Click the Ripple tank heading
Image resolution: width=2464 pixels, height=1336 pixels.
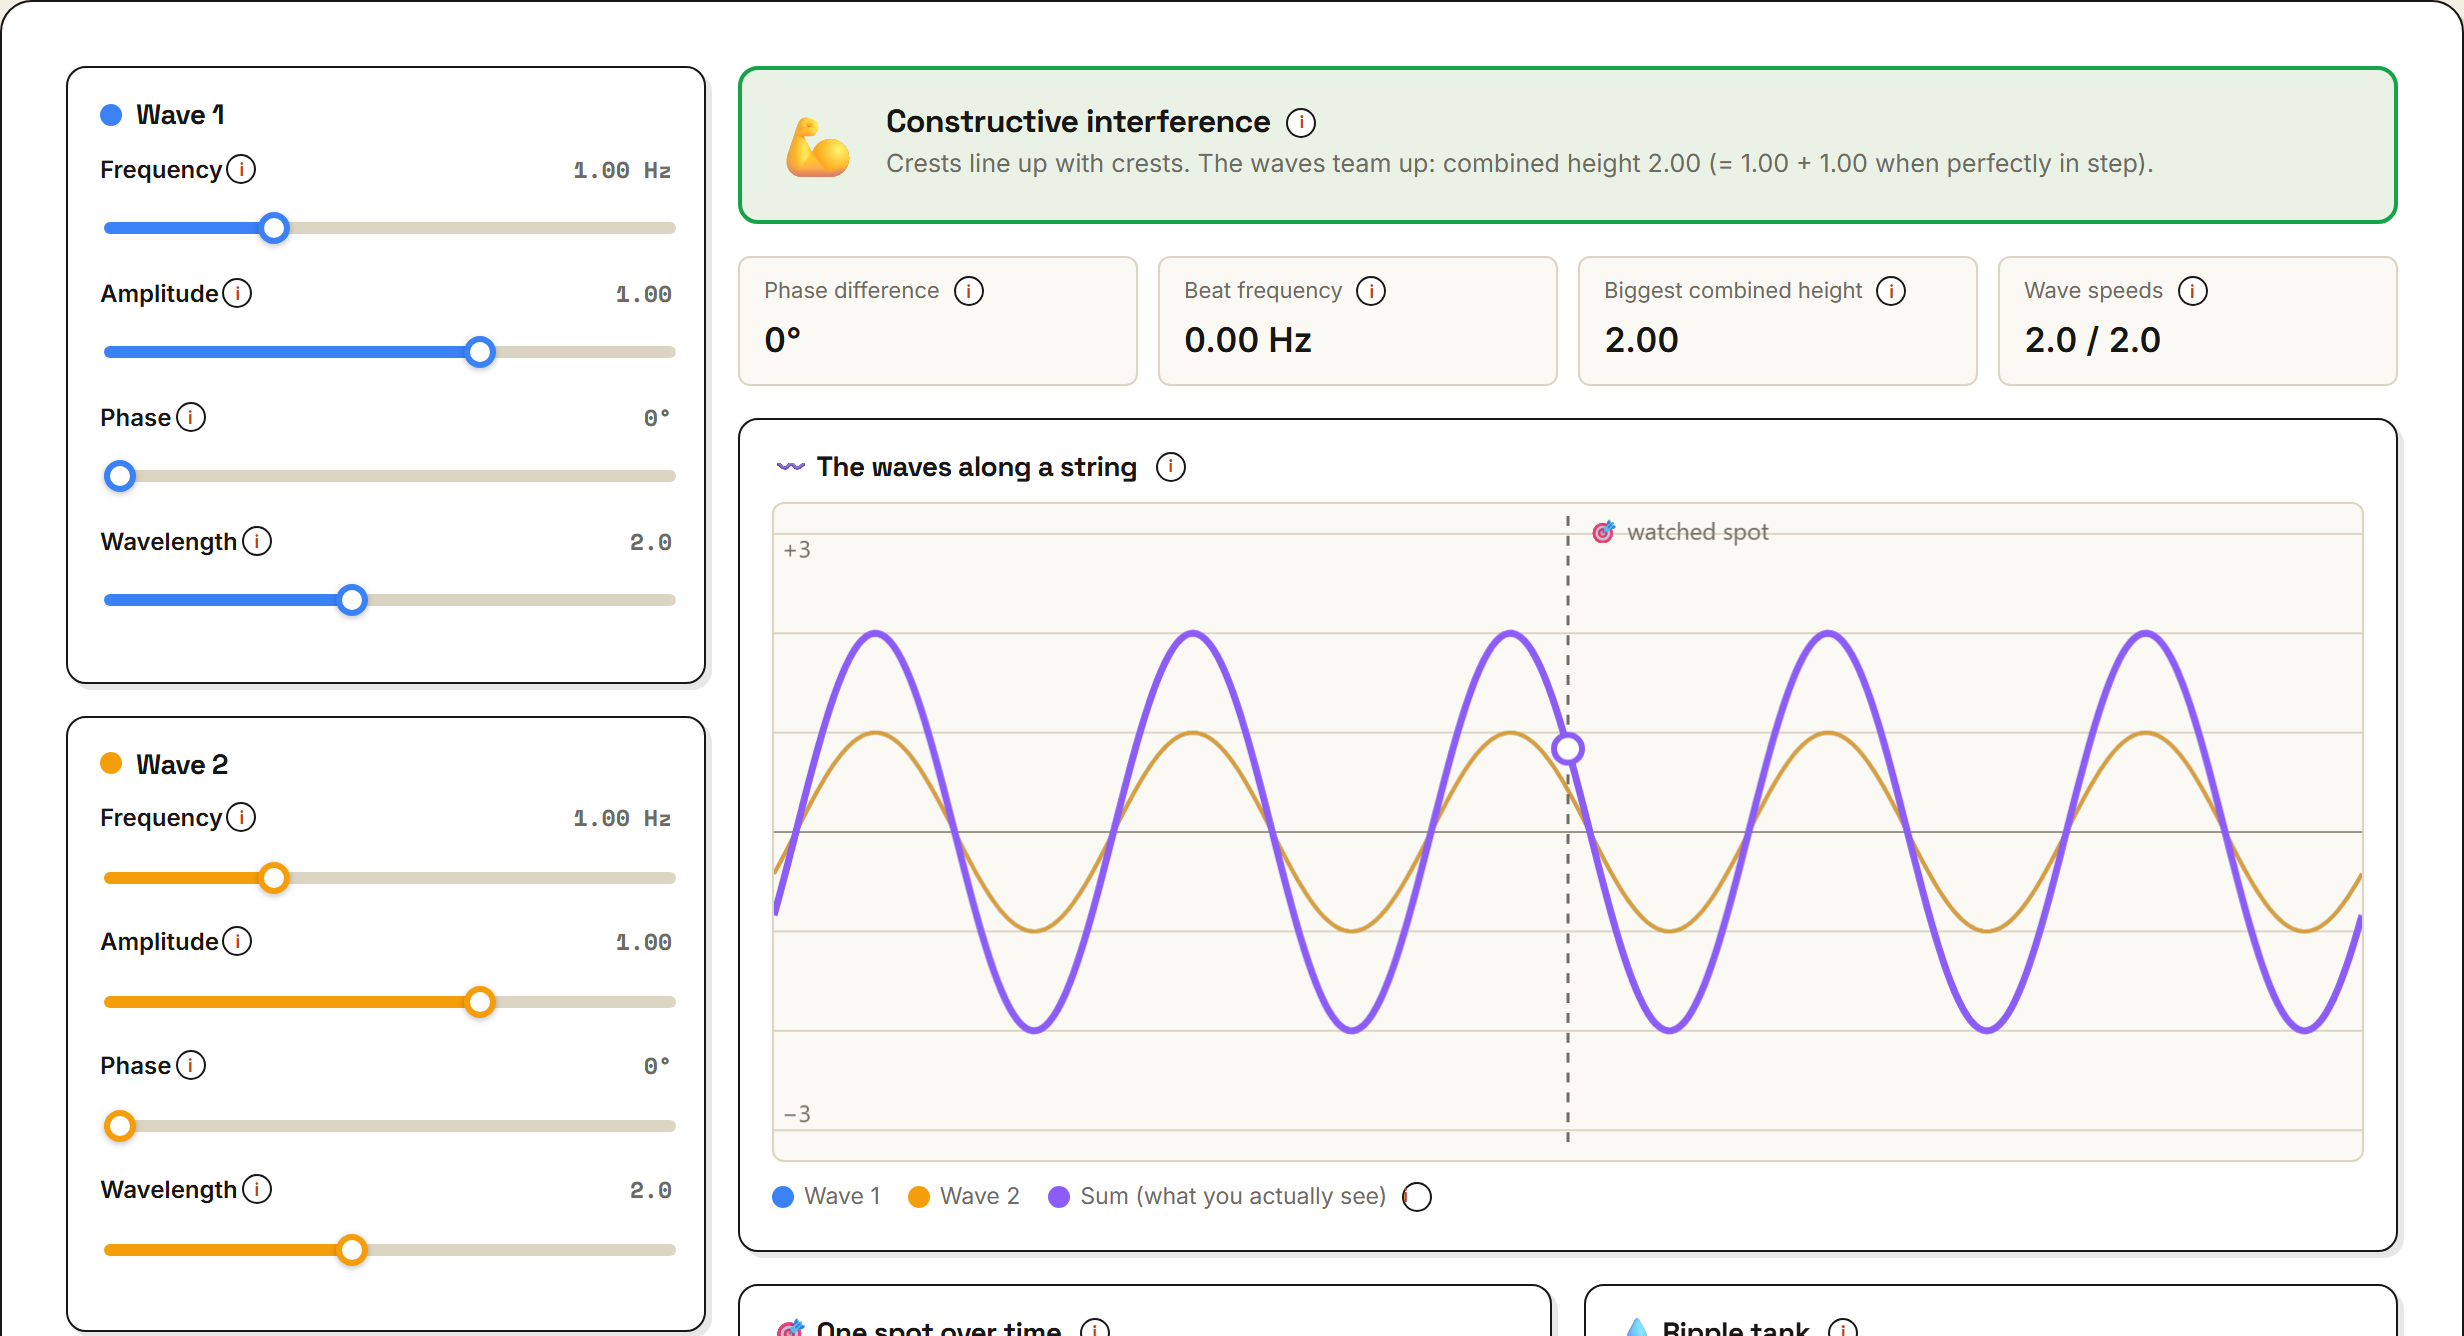[x=1736, y=1328]
